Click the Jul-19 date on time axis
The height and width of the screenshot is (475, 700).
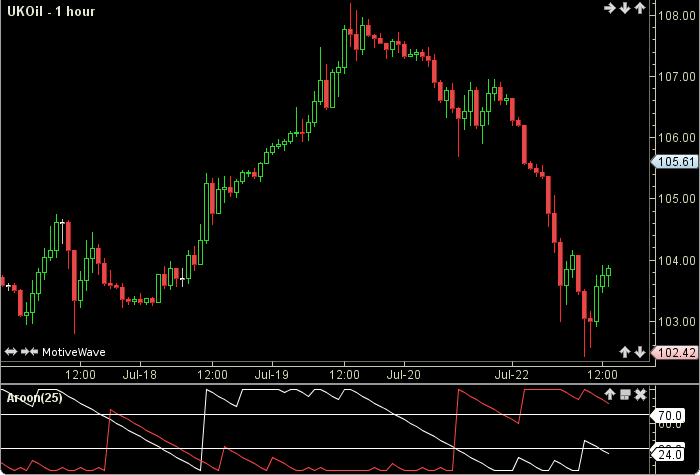(272, 375)
